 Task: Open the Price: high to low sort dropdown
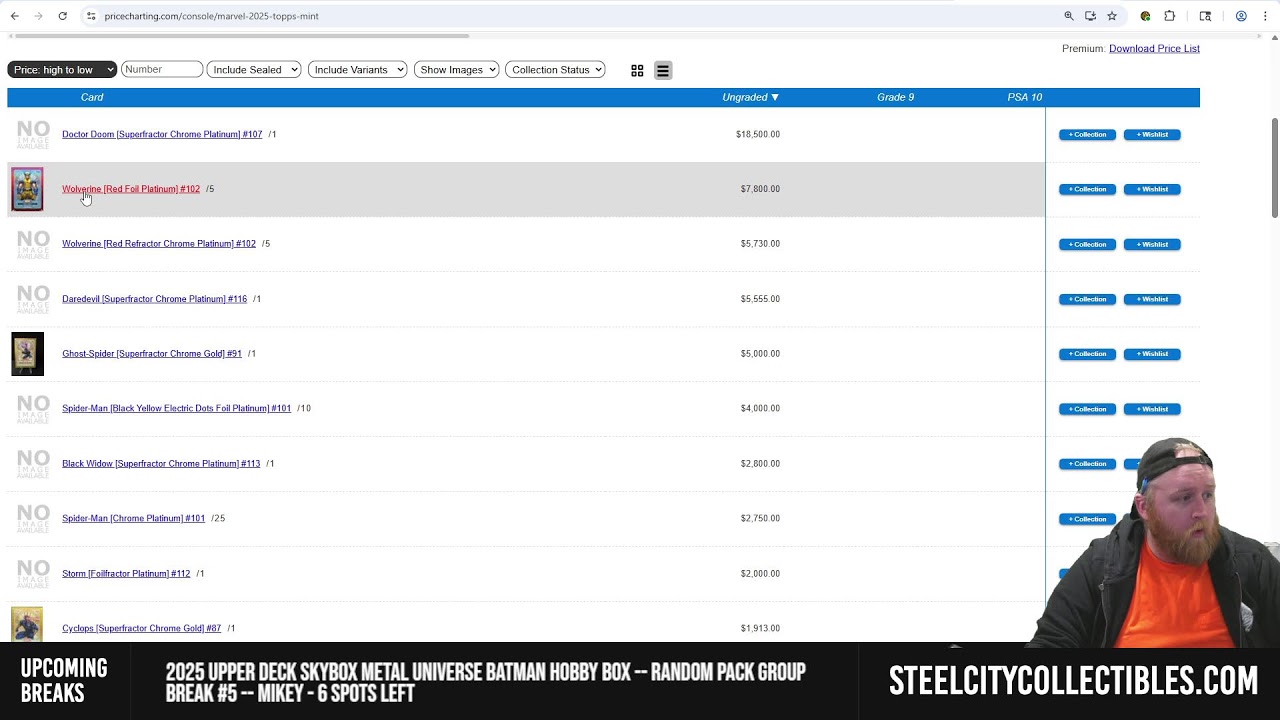coord(62,70)
